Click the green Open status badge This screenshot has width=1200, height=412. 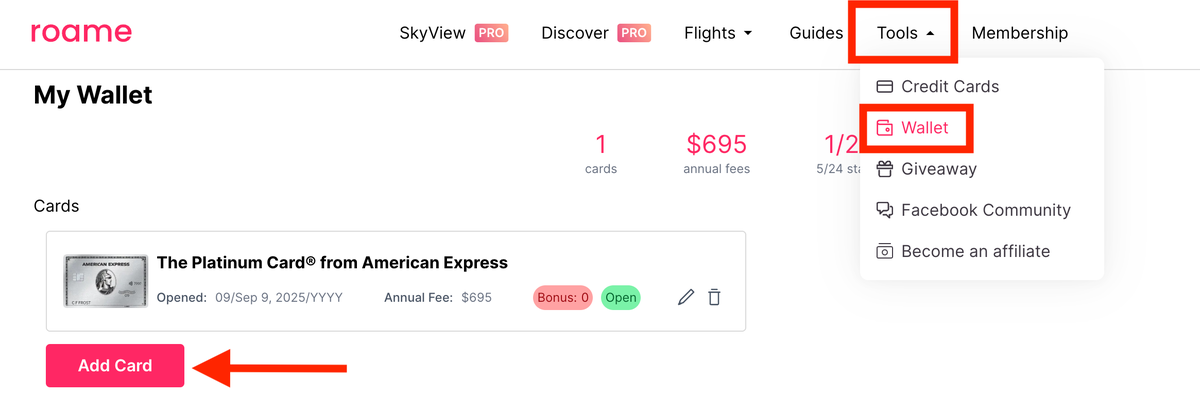(x=620, y=297)
